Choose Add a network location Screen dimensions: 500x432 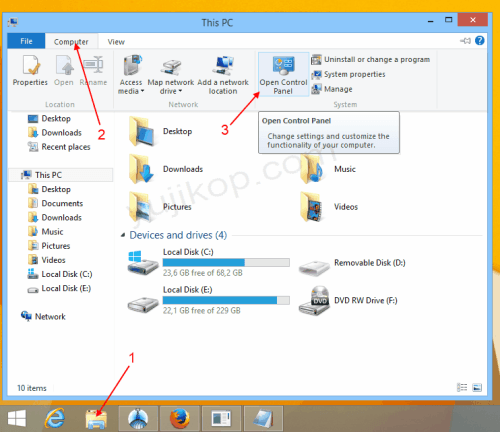pyautogui.click(x=223, y=75)
